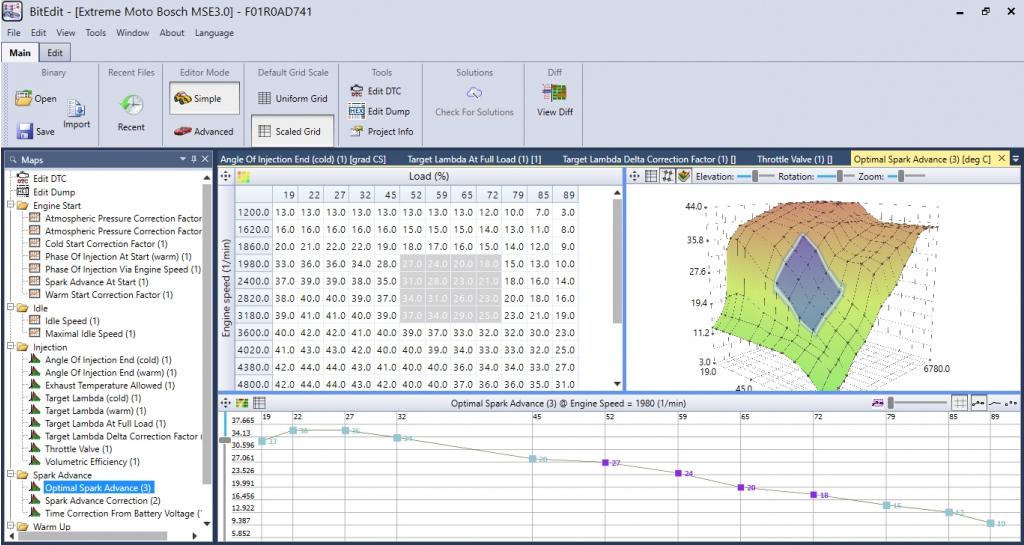1024x545 pixels.
Task: Click the purple point-size icon in graph toolbar
Action: [x=878, y=403]
